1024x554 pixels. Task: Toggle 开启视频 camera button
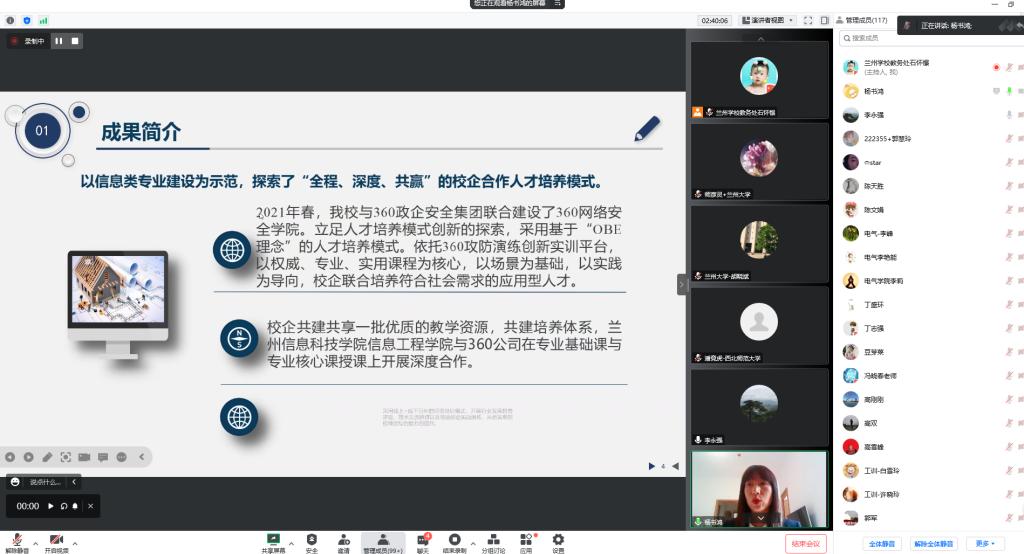(56, 540)
